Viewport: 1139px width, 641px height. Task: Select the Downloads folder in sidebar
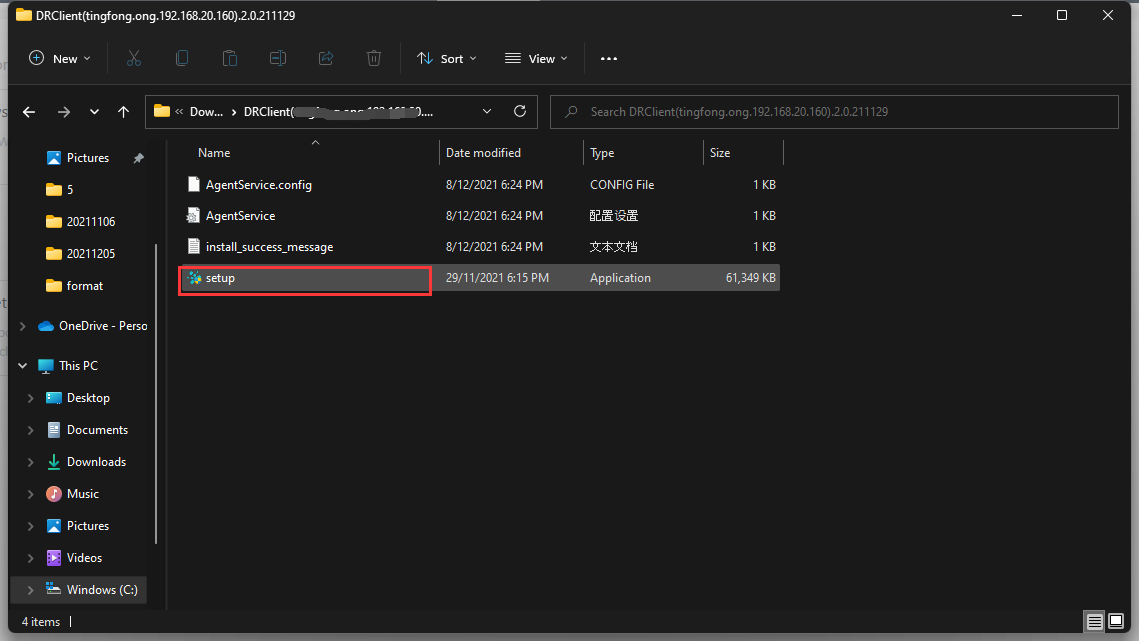(x=94, y=461)
